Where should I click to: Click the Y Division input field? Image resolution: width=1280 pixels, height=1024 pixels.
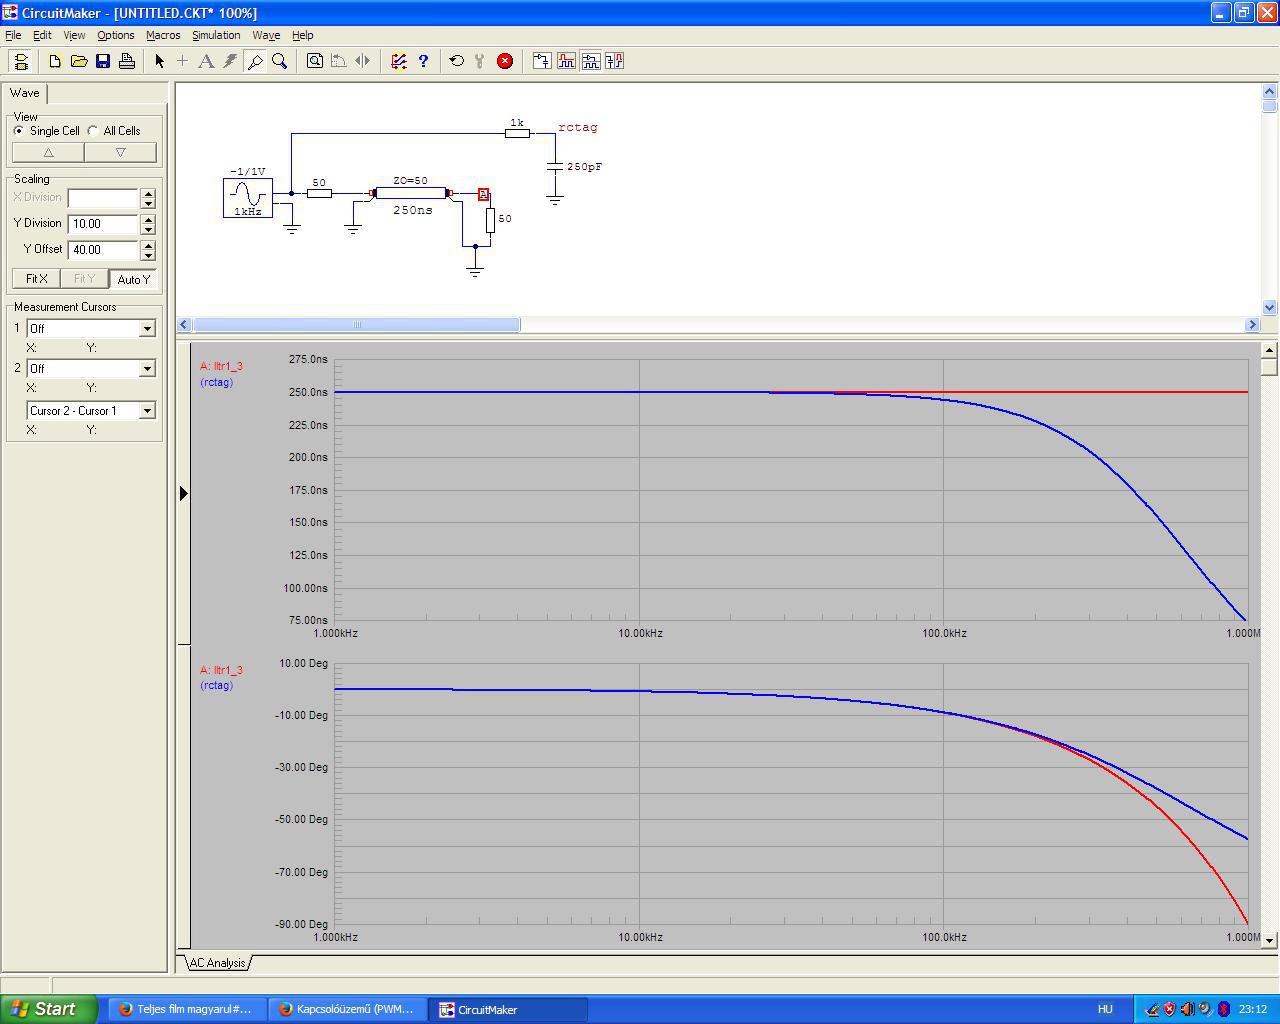pos(104,224)
